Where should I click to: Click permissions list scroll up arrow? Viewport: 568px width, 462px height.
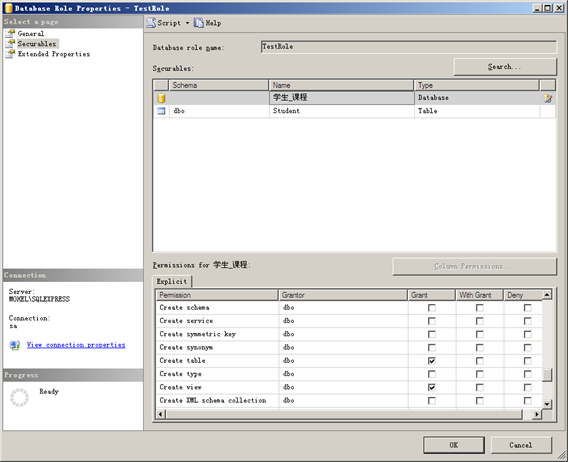click(x=547, y=295)
